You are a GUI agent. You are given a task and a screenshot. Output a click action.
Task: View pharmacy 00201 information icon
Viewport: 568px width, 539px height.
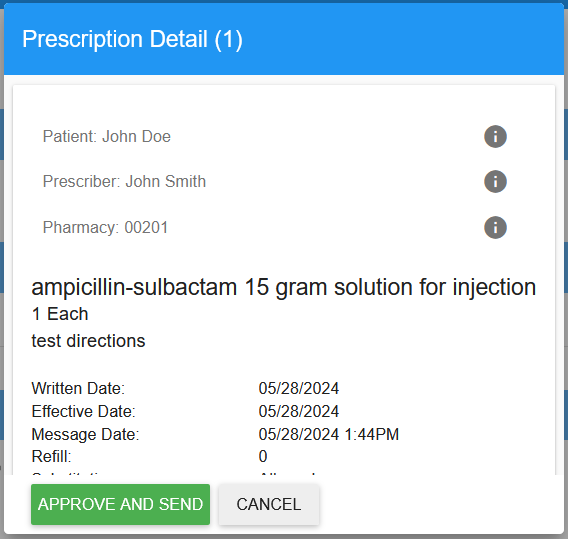click(x=495, y=227)
